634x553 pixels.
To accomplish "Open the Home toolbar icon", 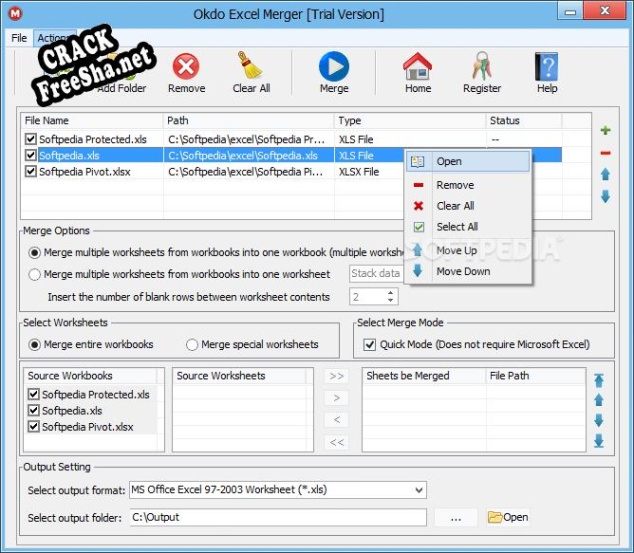I will [x=418, y=72].
